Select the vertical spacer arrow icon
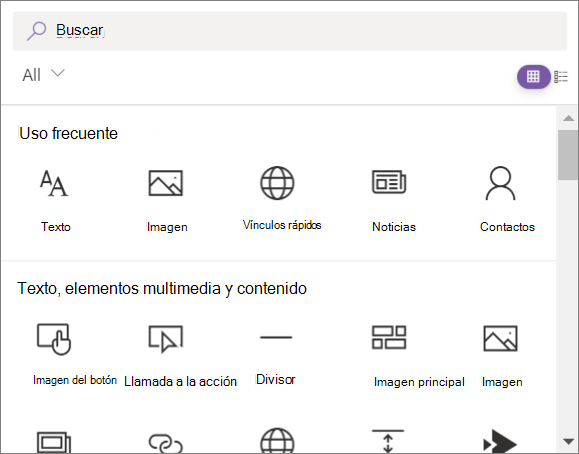Screen dimensions: 579x454 [388, 441]
